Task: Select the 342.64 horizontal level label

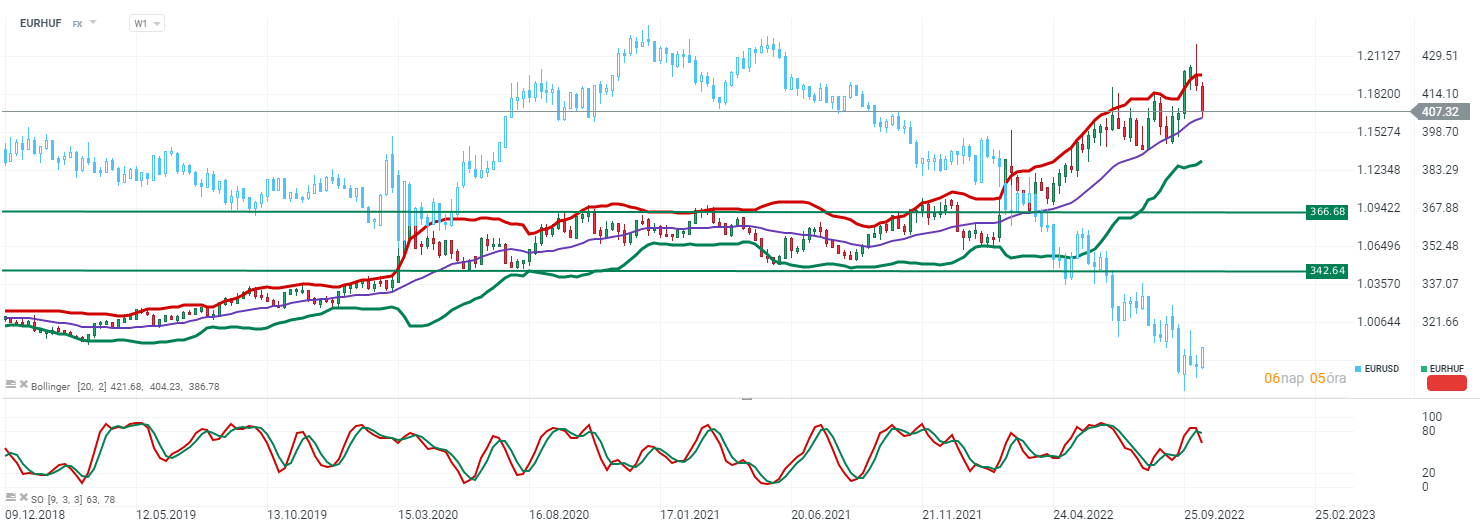Action: pos(1326,271)
